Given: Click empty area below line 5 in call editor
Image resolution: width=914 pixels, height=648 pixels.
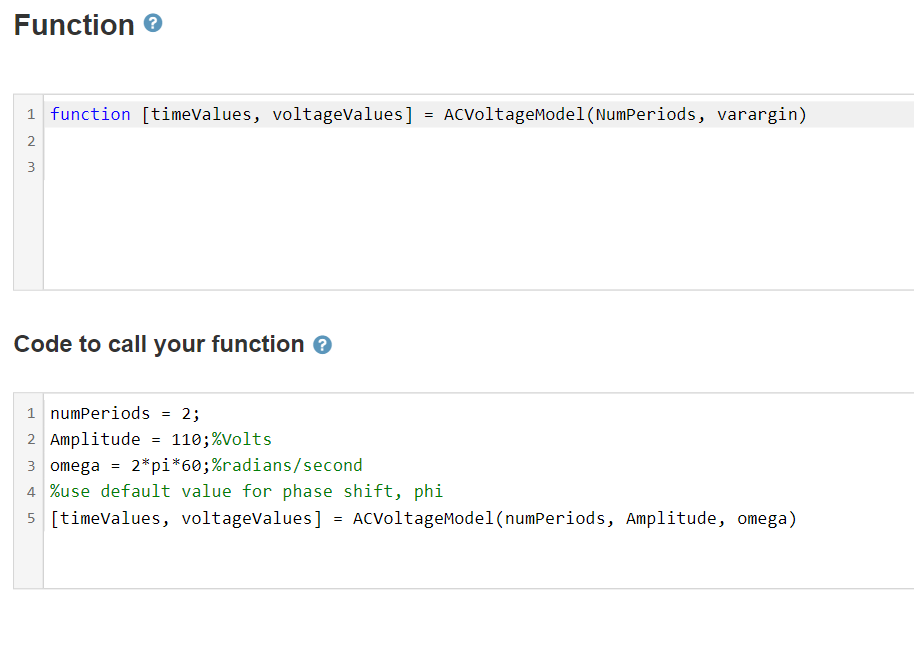Looking at the screenshot, I should (478, 559).
